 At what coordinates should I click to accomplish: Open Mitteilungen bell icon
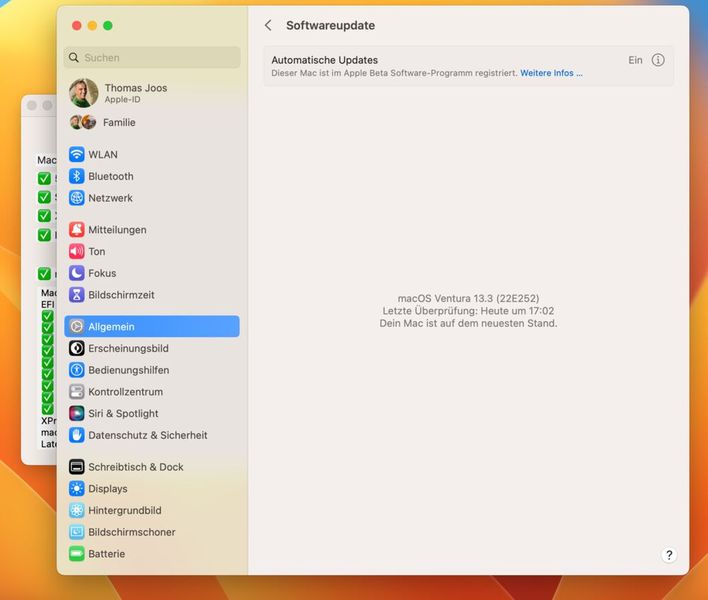(76, 229)
